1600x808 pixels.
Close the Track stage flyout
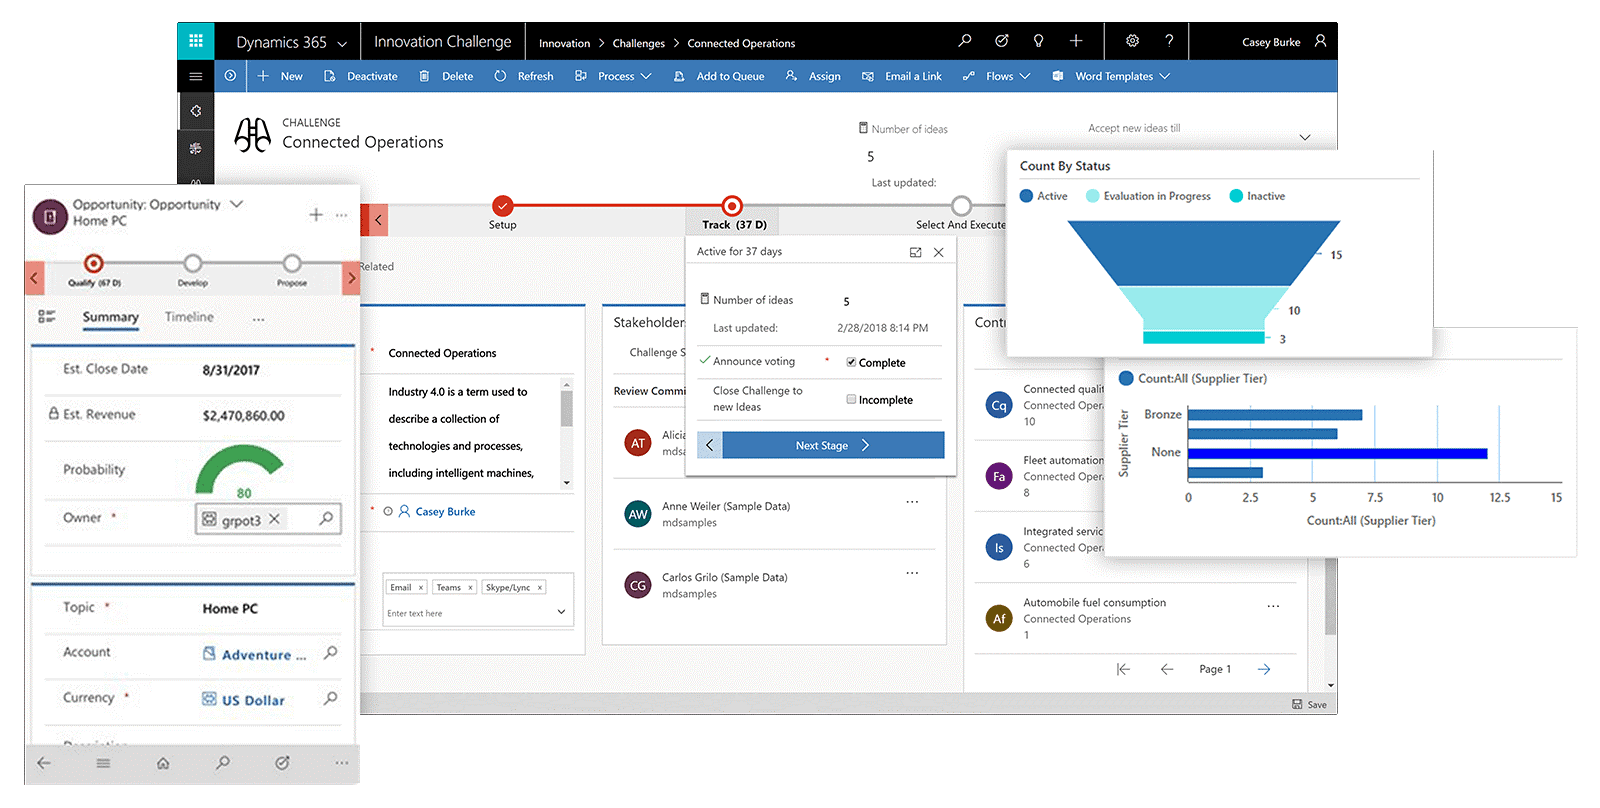click(x=938, y=252)
